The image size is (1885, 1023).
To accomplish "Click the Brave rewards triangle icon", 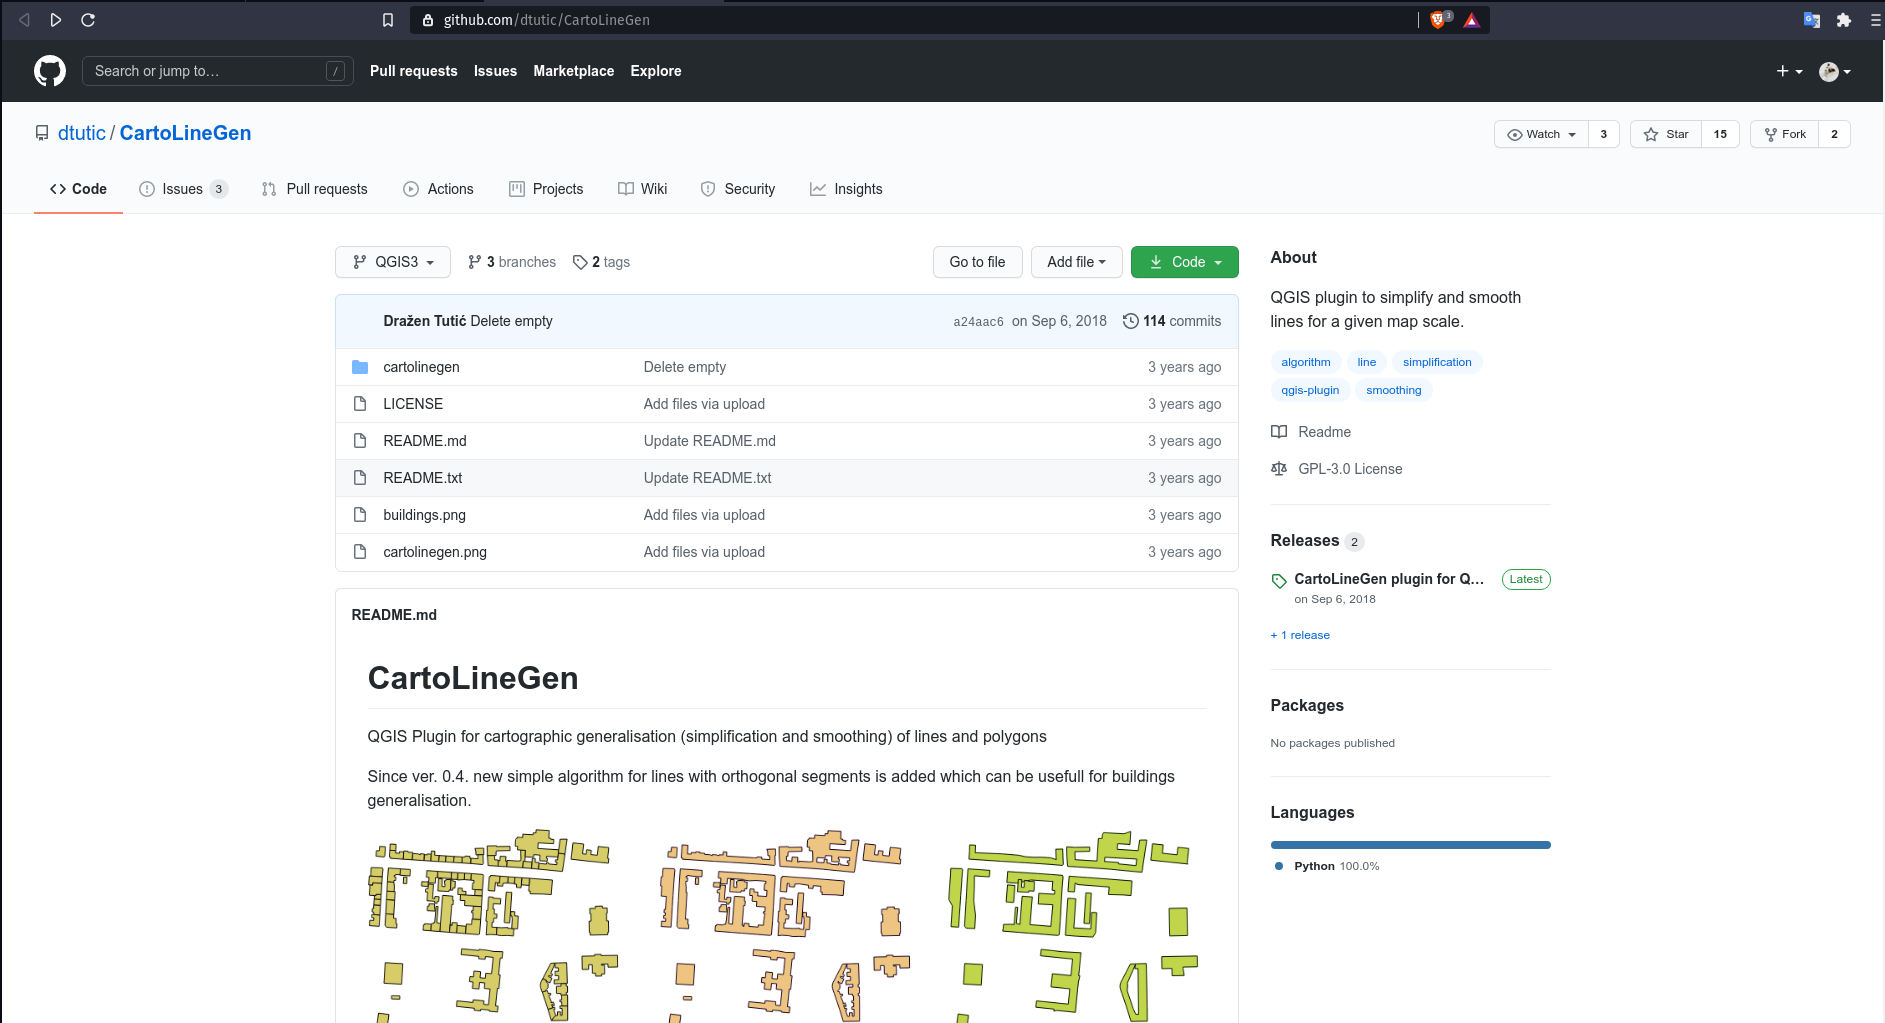I will [1472, 20].
